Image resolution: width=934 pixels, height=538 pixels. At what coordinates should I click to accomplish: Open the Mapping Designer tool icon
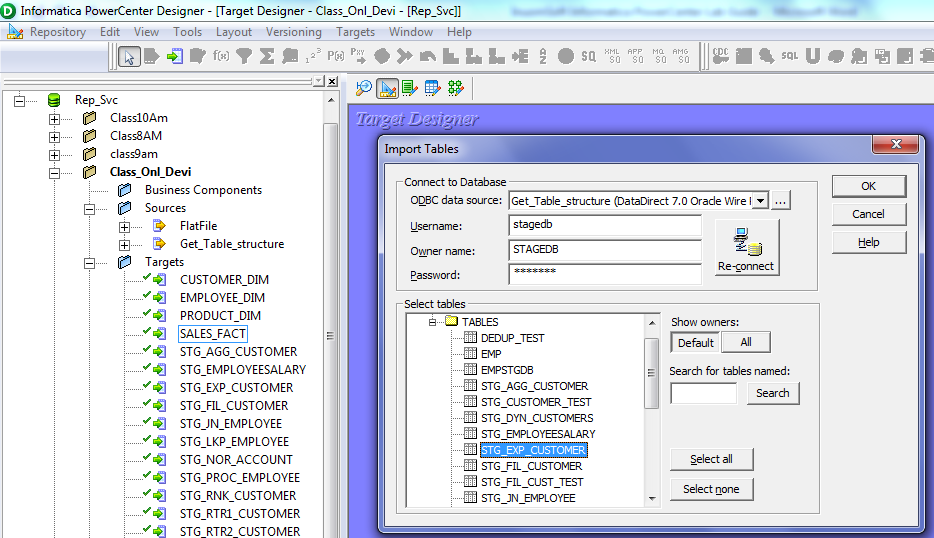[x=456, y=88]
